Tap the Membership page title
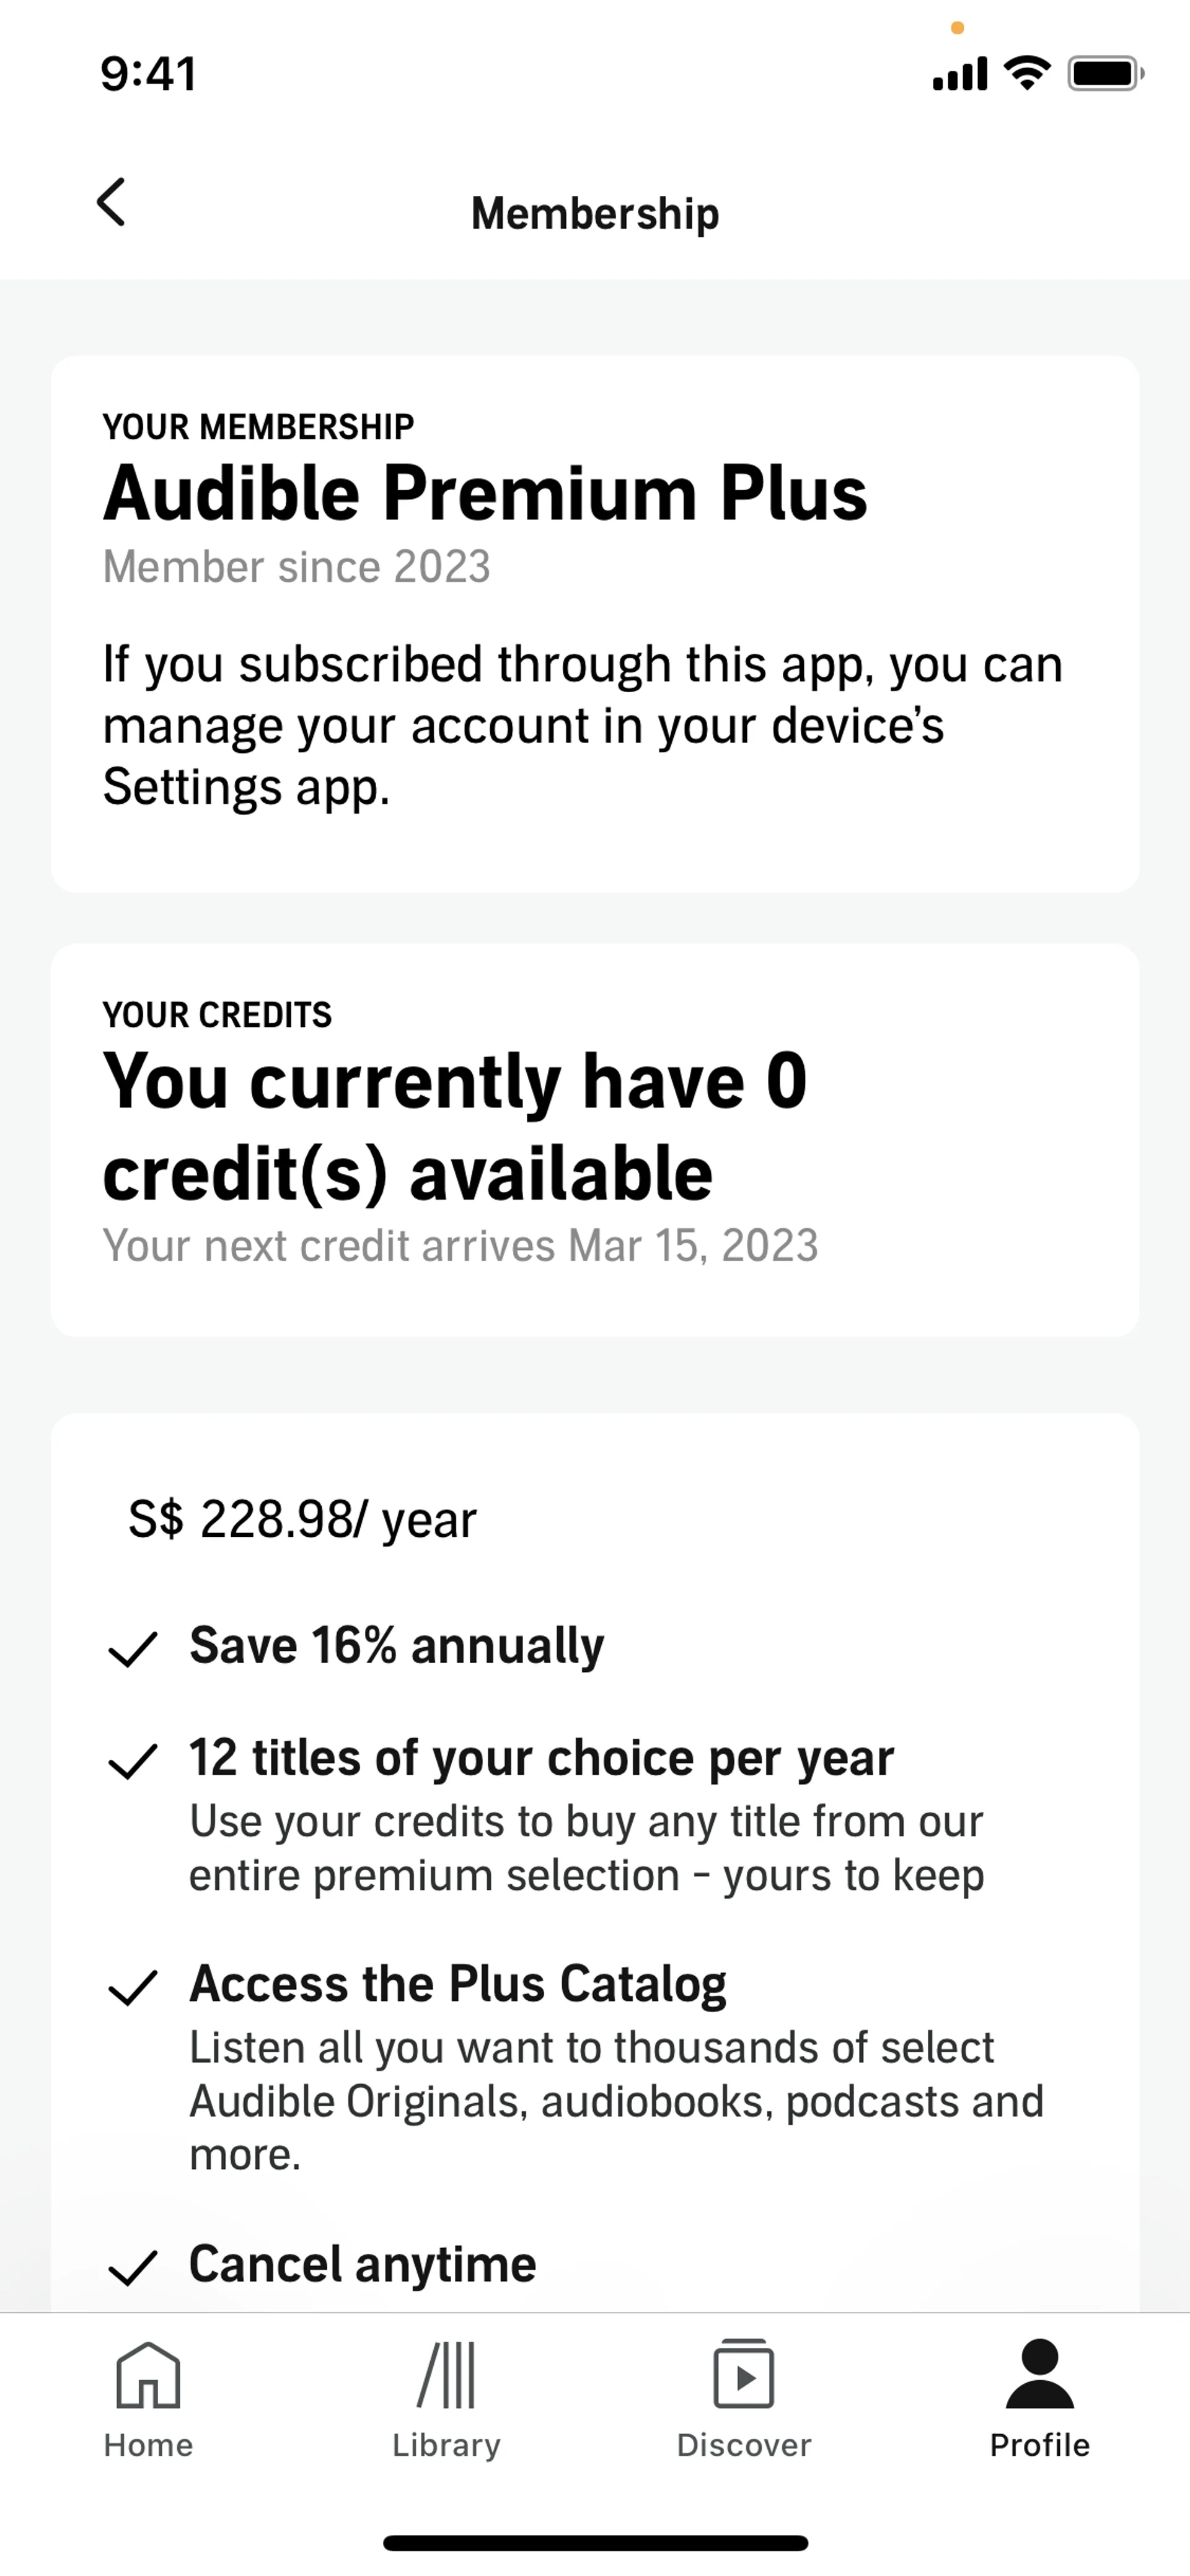The width and height of the screenshot is (1190, 2576). [x=595, y=213]
